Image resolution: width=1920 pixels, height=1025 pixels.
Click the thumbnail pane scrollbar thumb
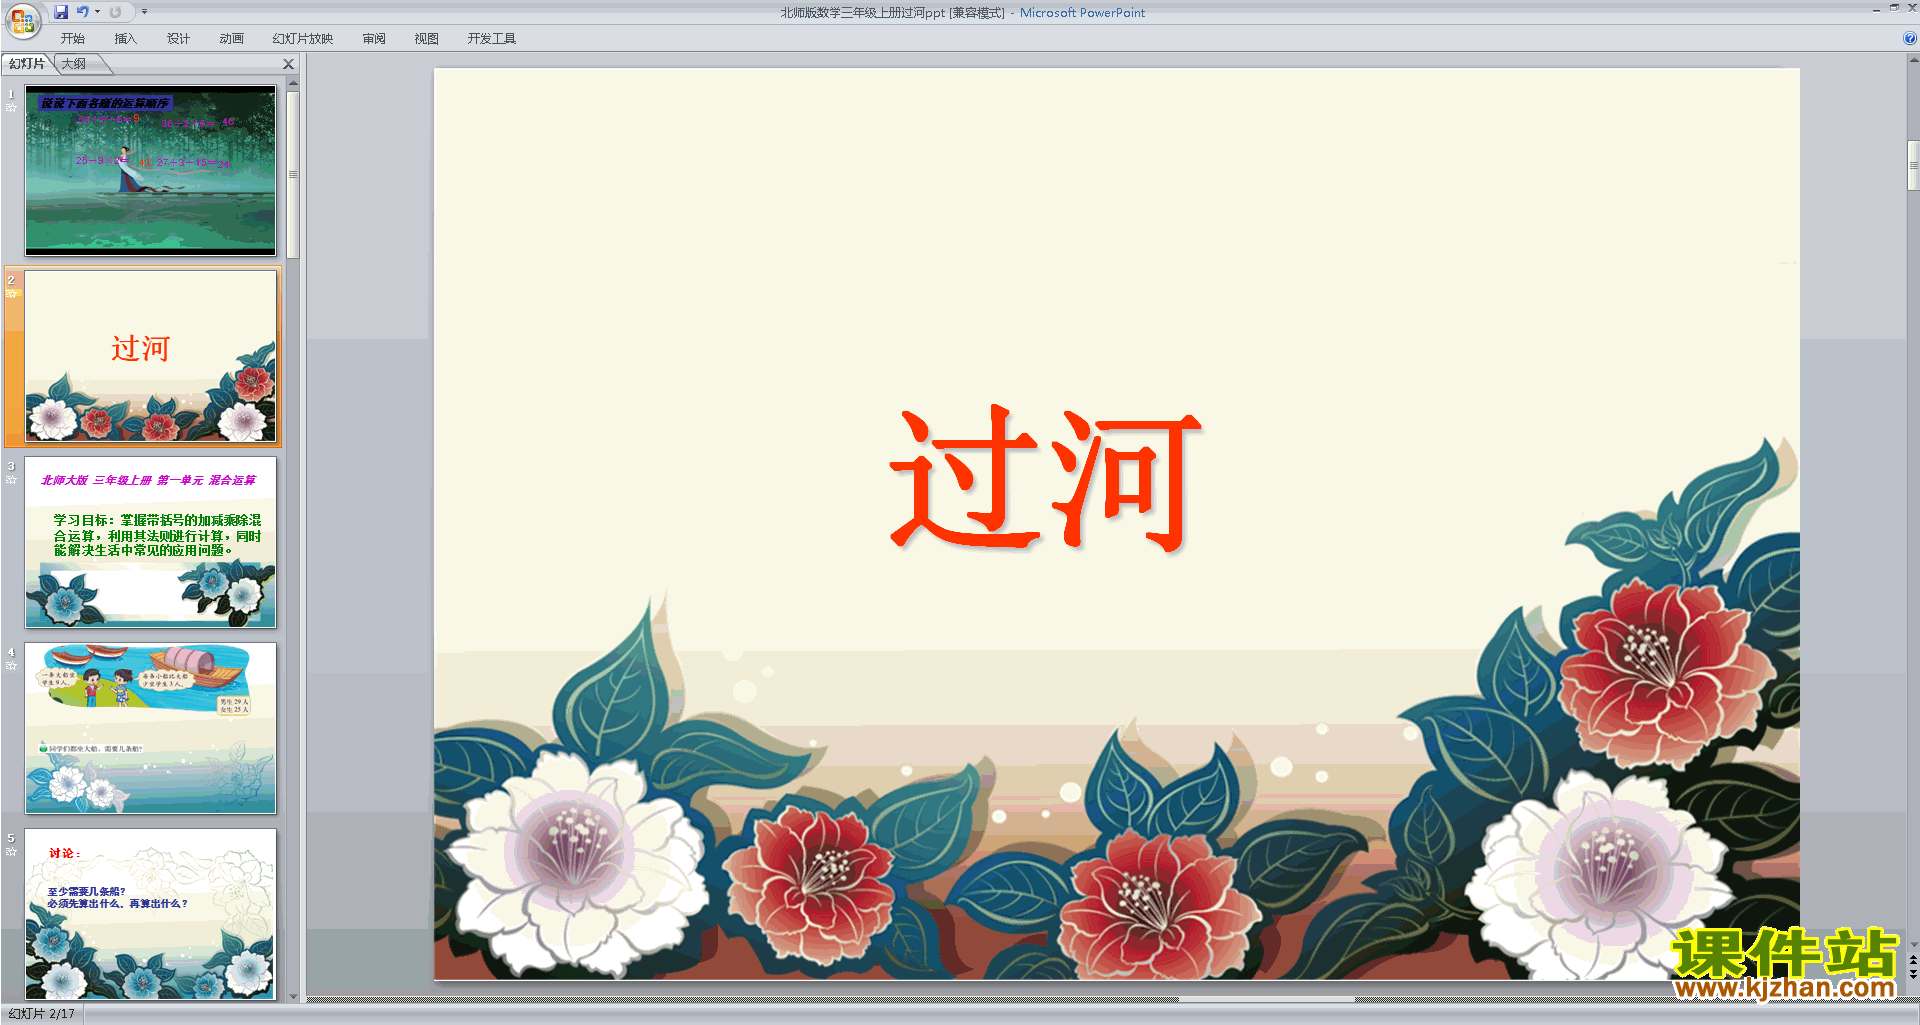pos(293,175)
